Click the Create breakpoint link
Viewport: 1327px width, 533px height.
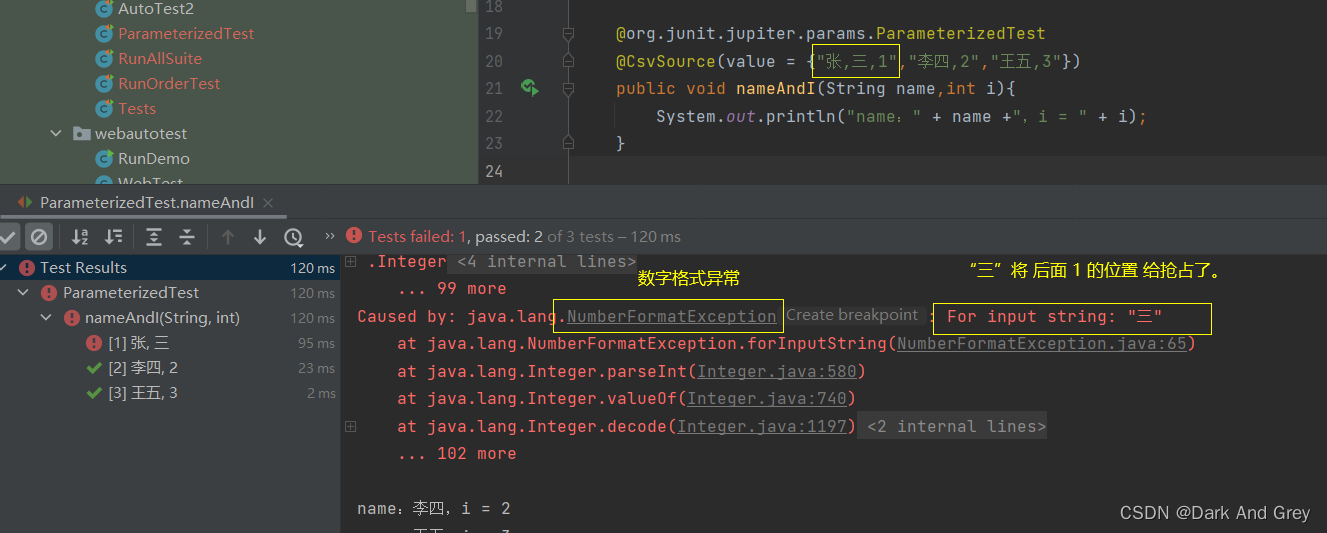pos(851,315)
